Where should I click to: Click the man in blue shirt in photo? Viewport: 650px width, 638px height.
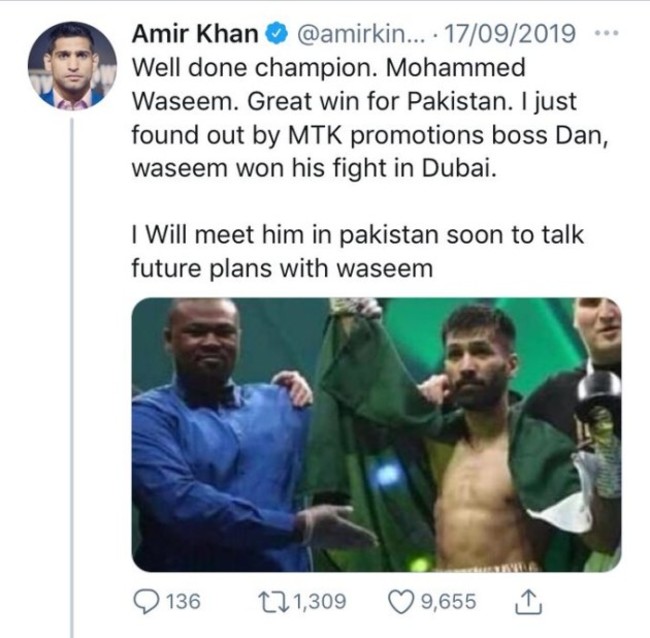215,440
